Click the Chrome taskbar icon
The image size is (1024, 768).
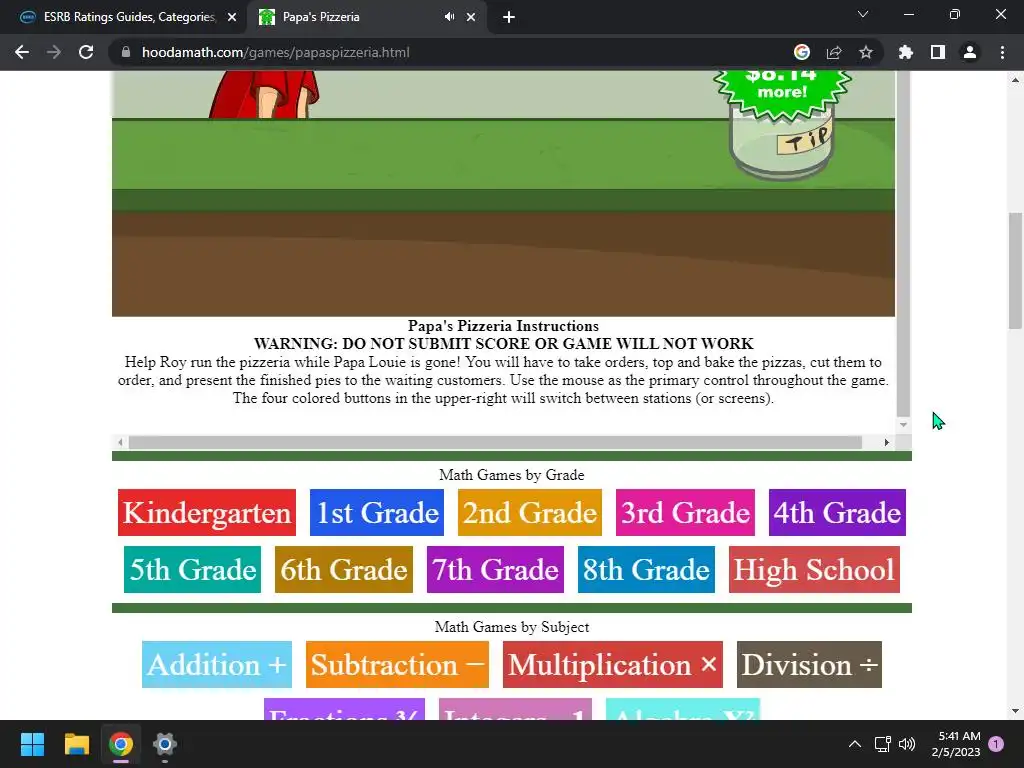click(x=121, y=744)
